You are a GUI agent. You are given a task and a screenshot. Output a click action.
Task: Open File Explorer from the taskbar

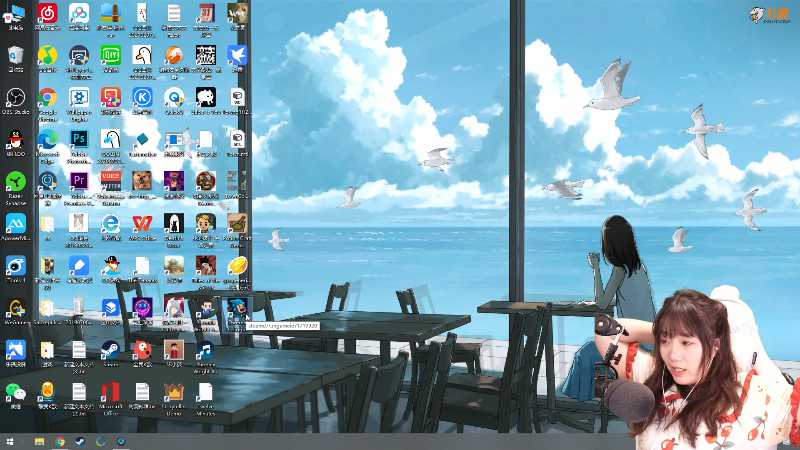(39, 442)
